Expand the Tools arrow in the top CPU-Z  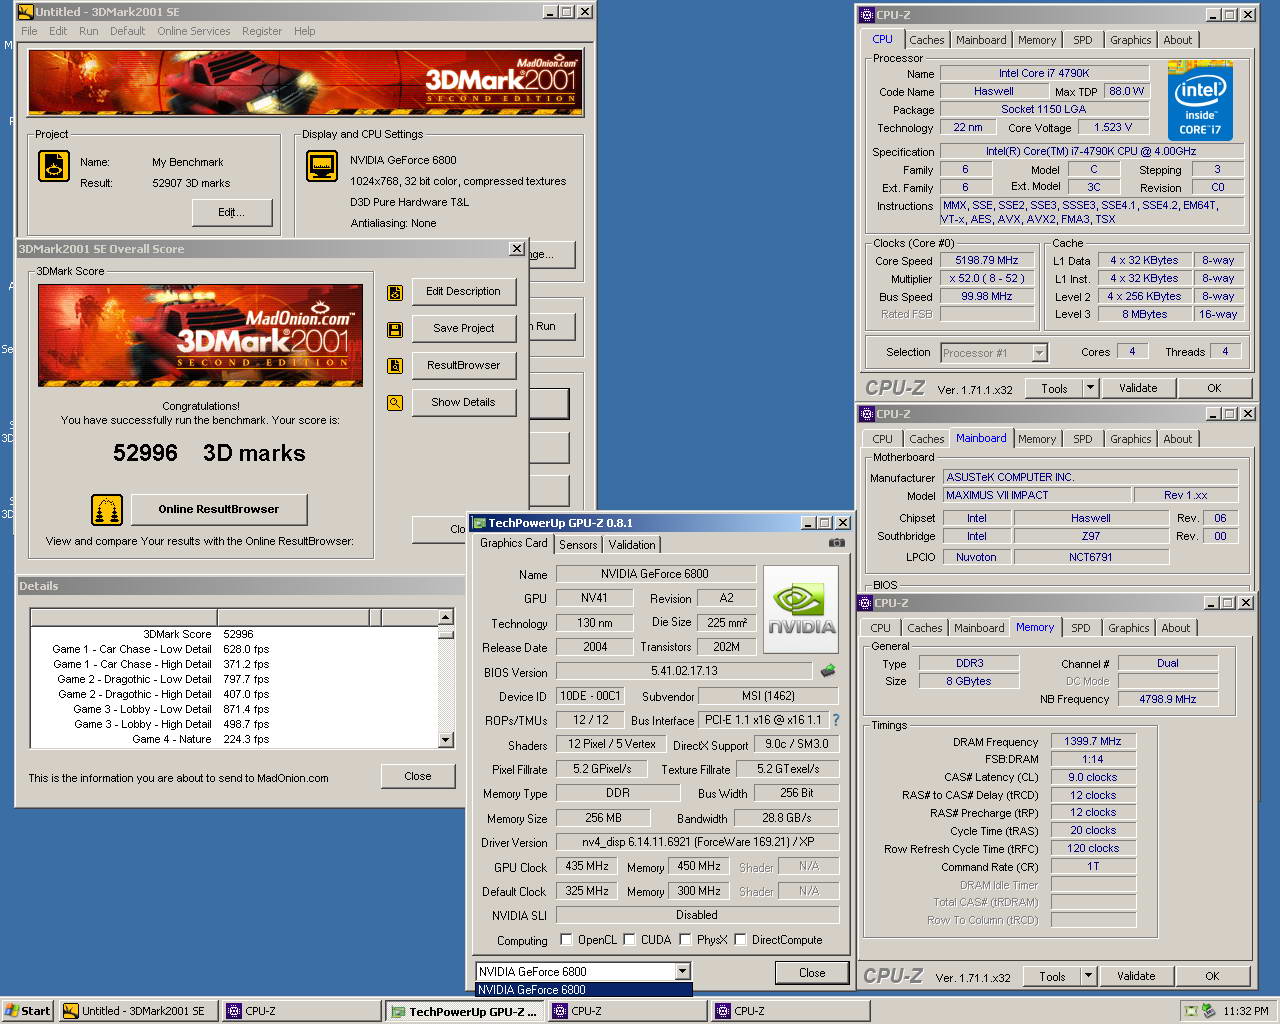pos(1090,389)
